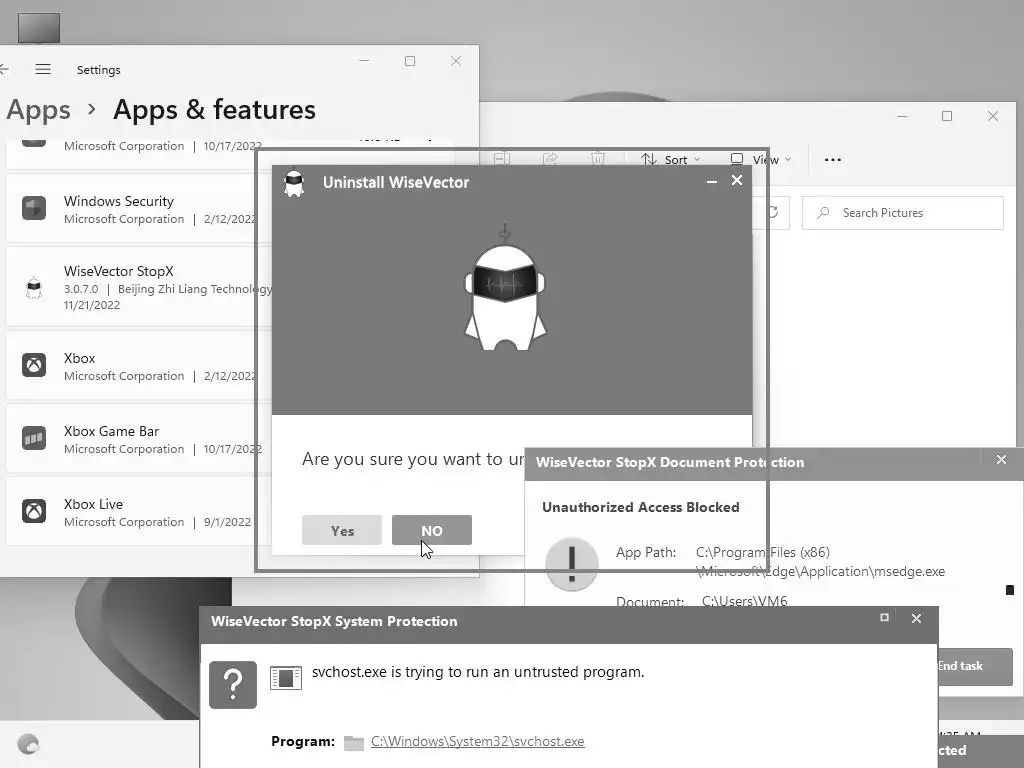The height and width of the screenshot is (768, 1024).
Task: Open the Settings hamburger navigation menu
Action: click(x=43, y=69)
